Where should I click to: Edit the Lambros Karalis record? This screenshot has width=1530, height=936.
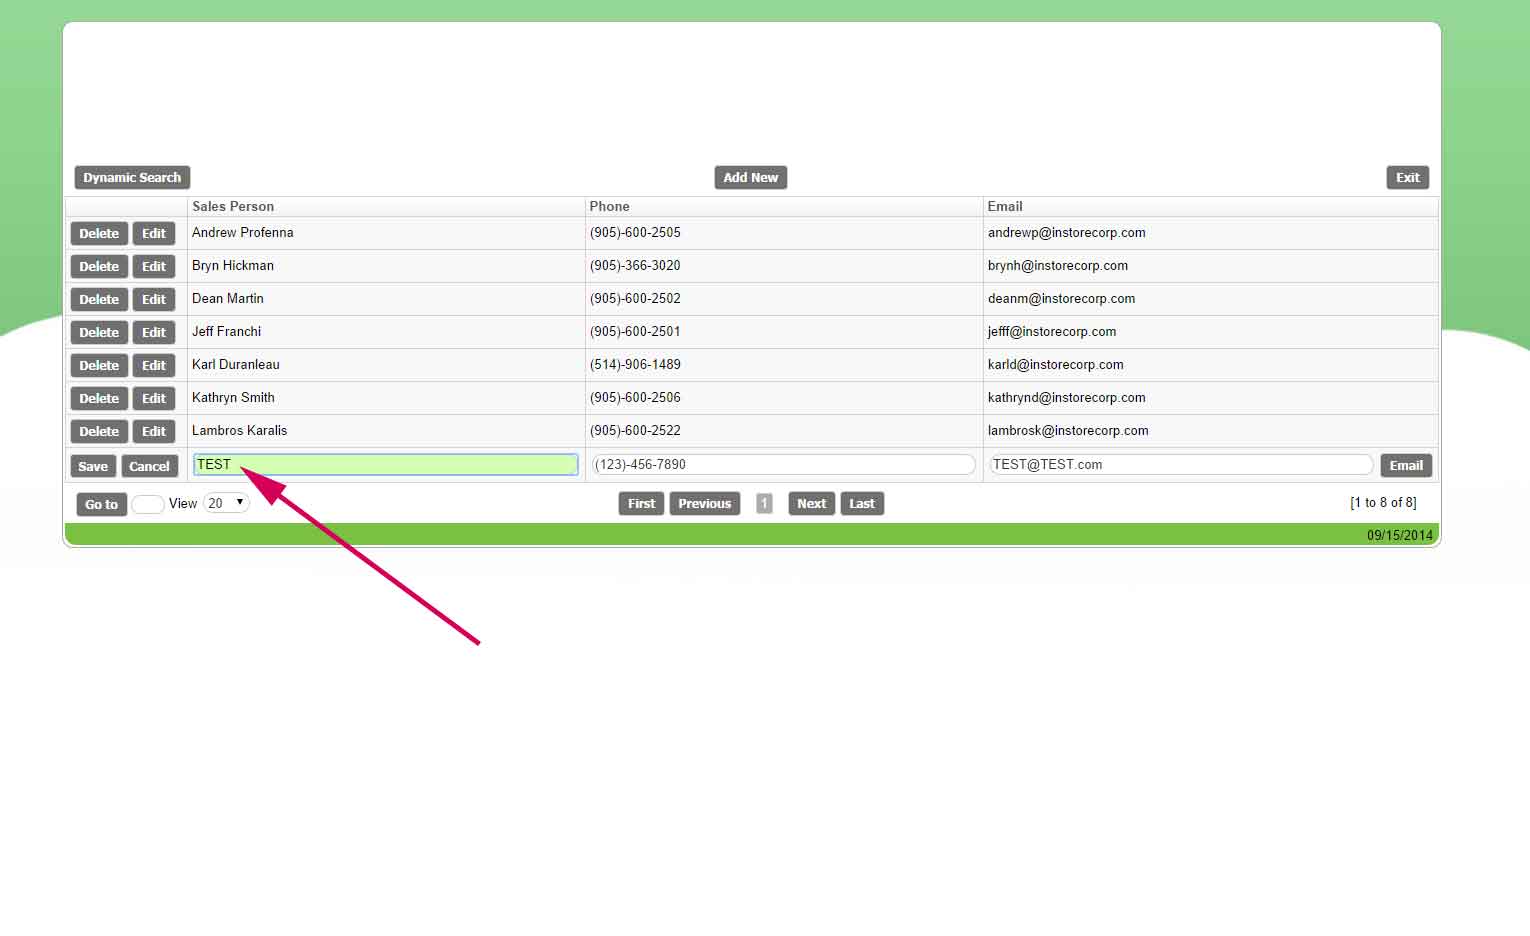[154, 432]
